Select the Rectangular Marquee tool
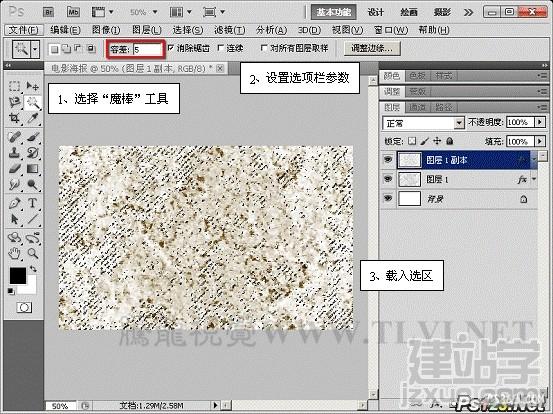Screen dimensions: 553x414 pos(14,86)
